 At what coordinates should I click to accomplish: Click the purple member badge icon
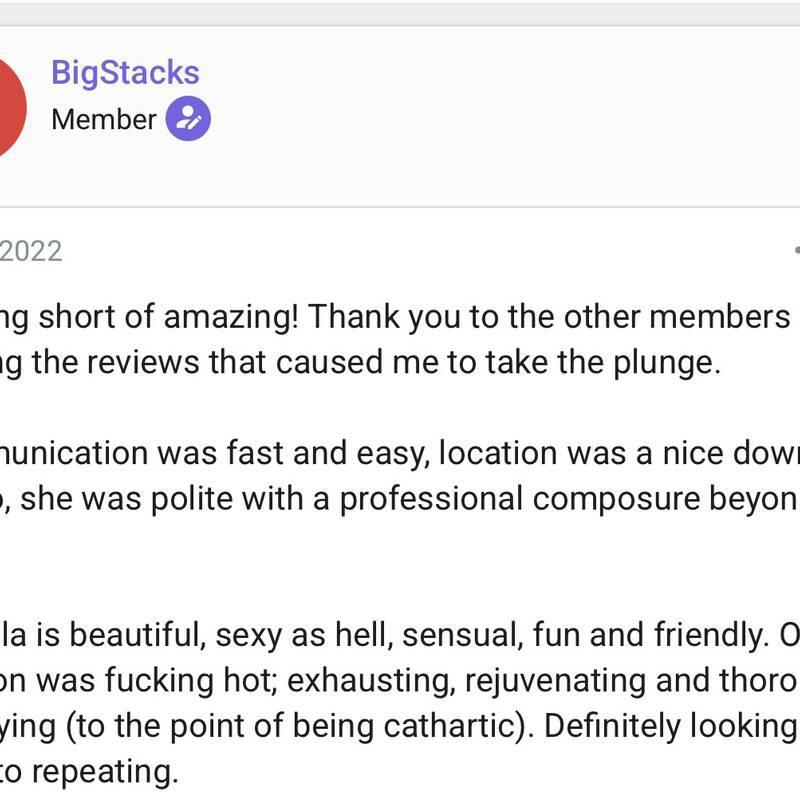188,120
